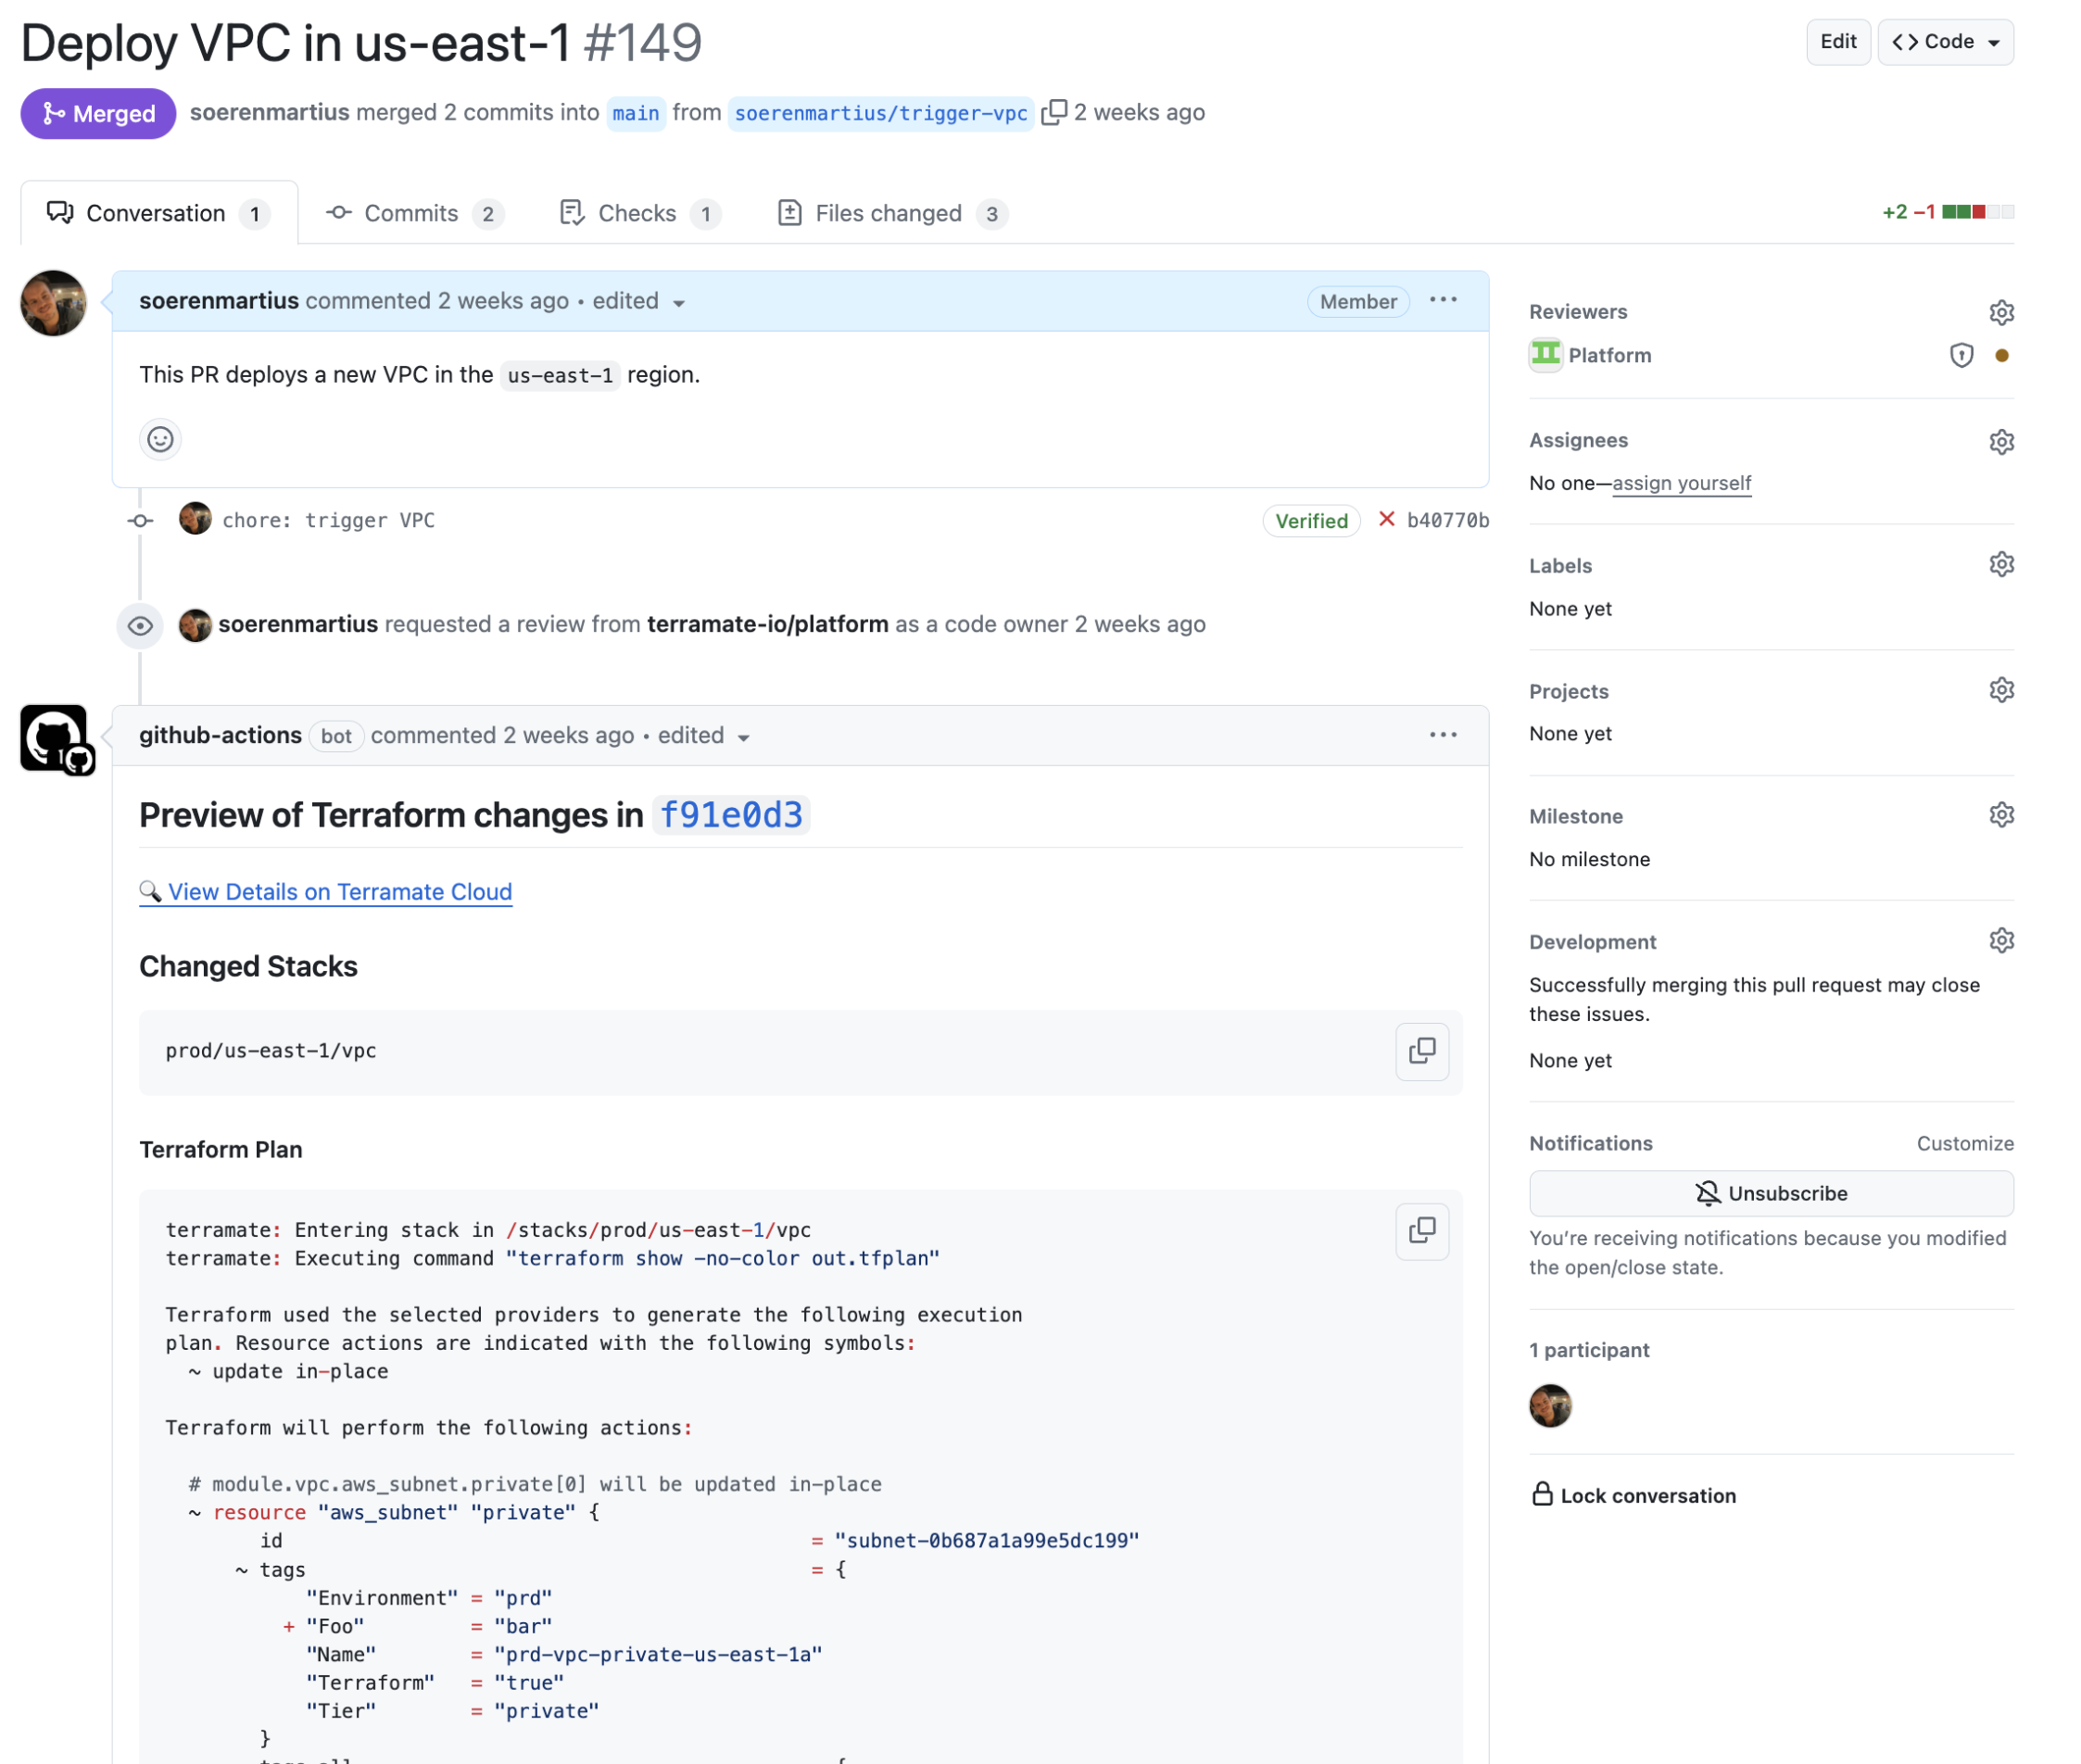Open the Code dropdown menu
This screenshot has height=1764, width=2081.
coord(1944,42)
